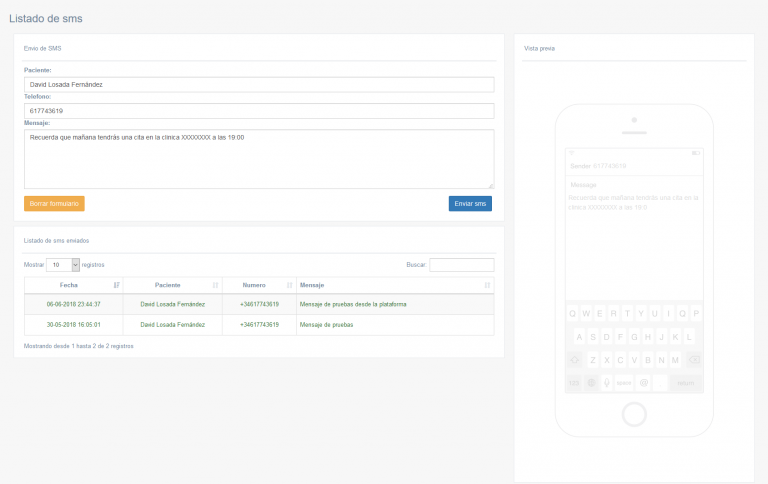Screen dimensions: 768x484
Task: Tap the return key on phone keyboard
Action: (x=685, y=382)
